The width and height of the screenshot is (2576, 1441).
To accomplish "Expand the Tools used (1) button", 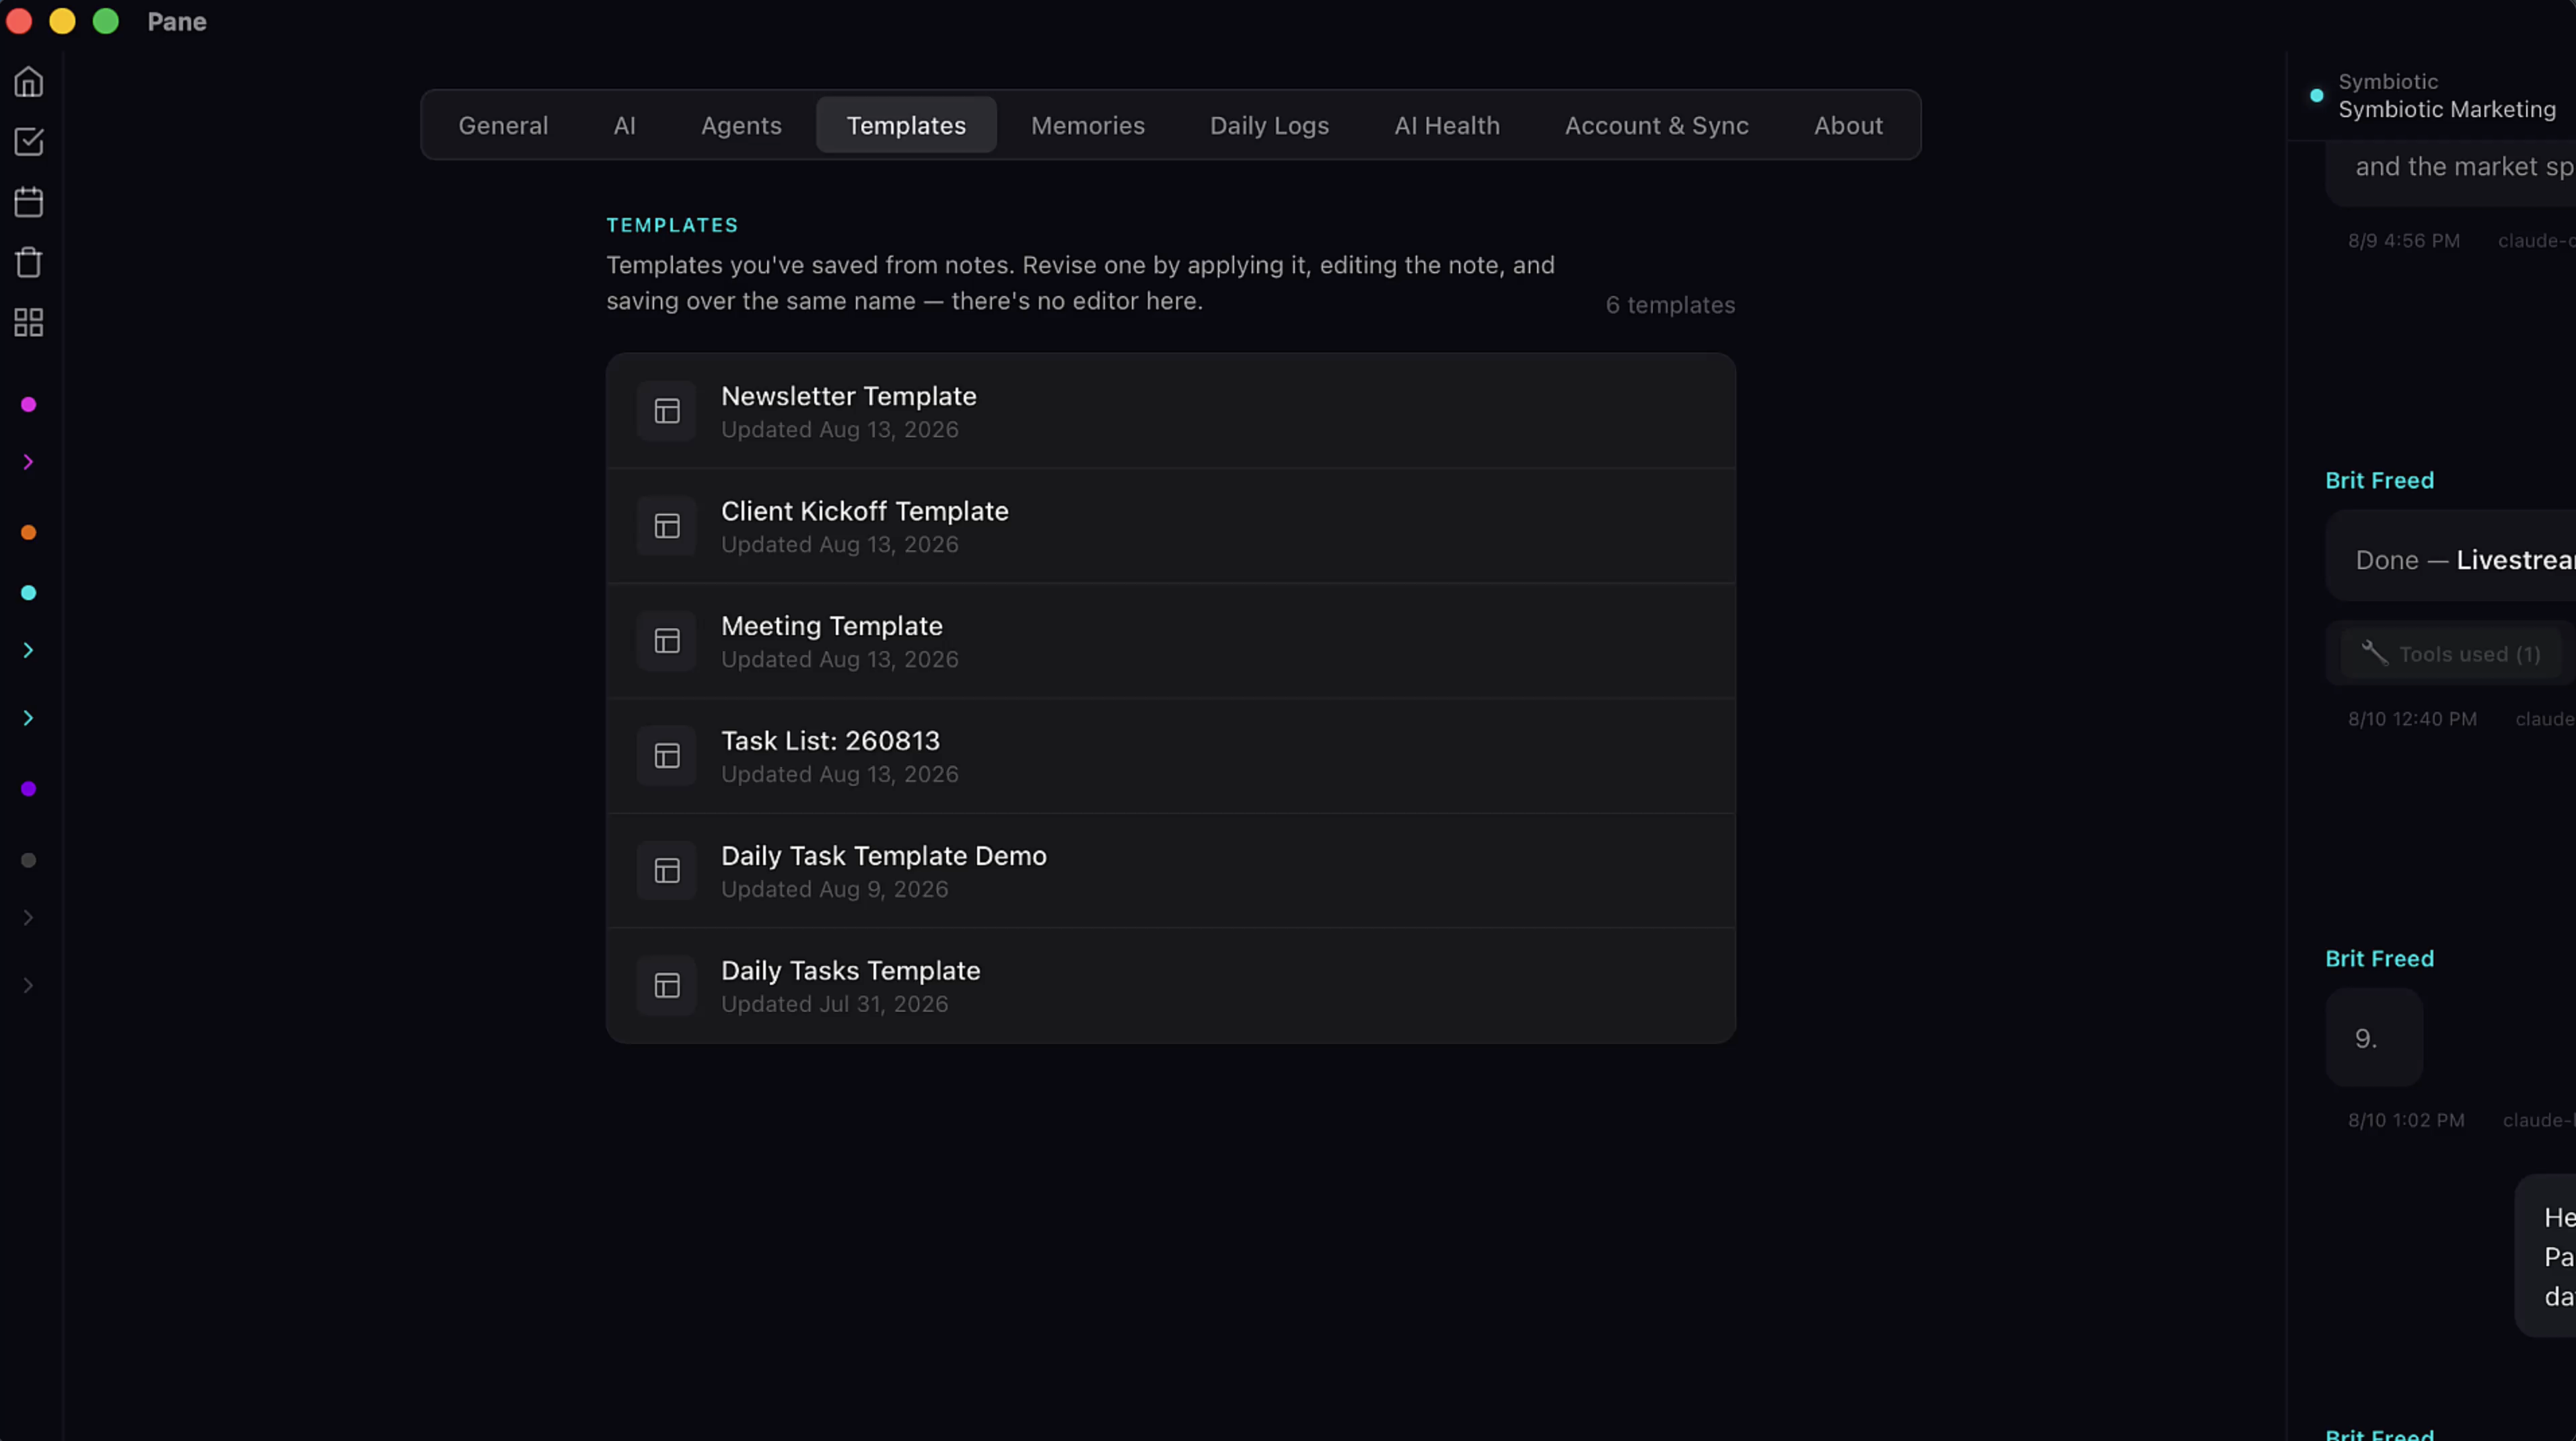I will pos(2450,654).
